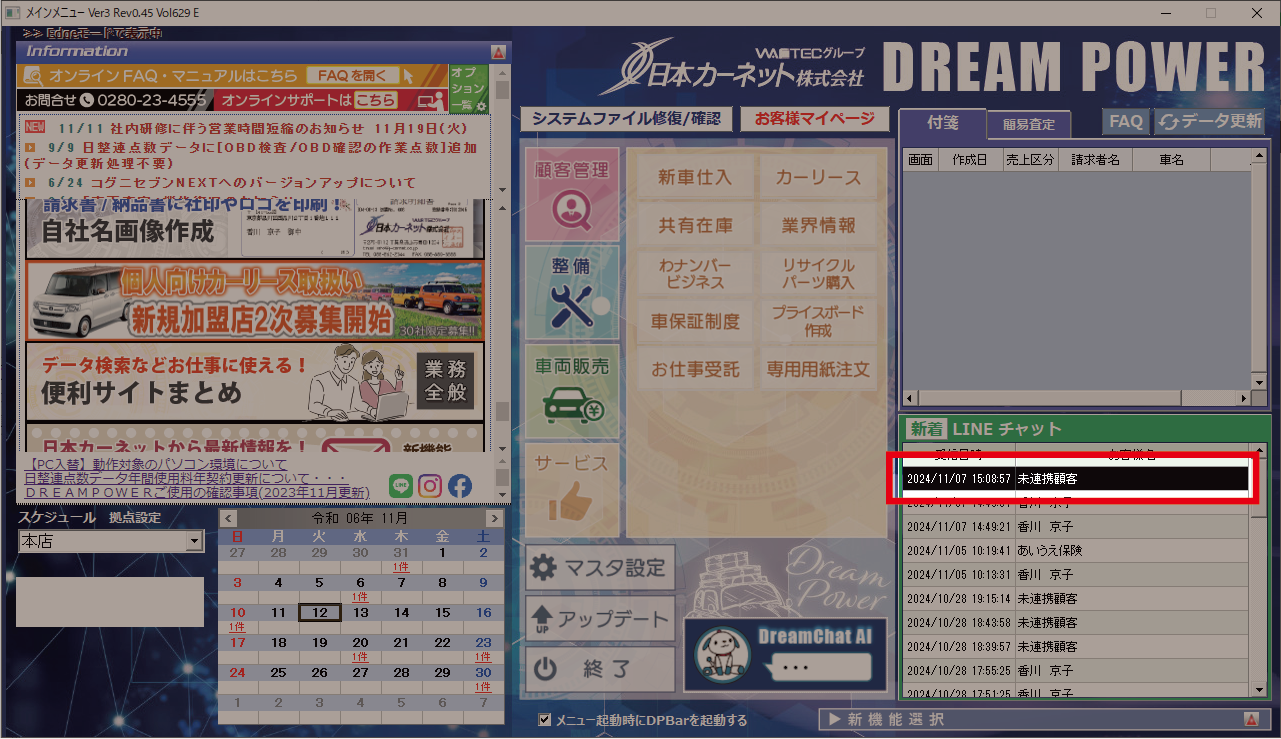The height and width of the screenshot is (739, 1281).
Task: Click システムファイル修復/確認 button
Action: [626, 119]
